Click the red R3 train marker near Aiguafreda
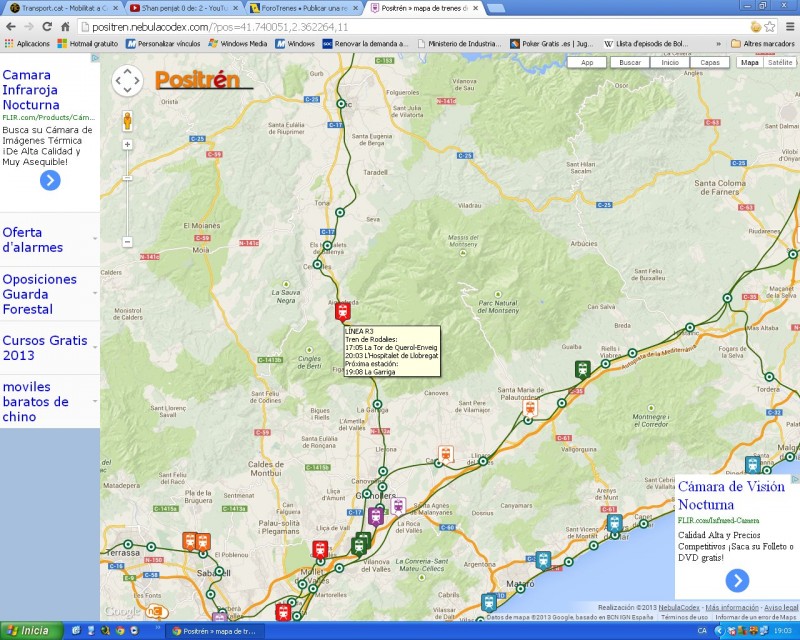Screen dimensions: 800x640 point(343,311)
